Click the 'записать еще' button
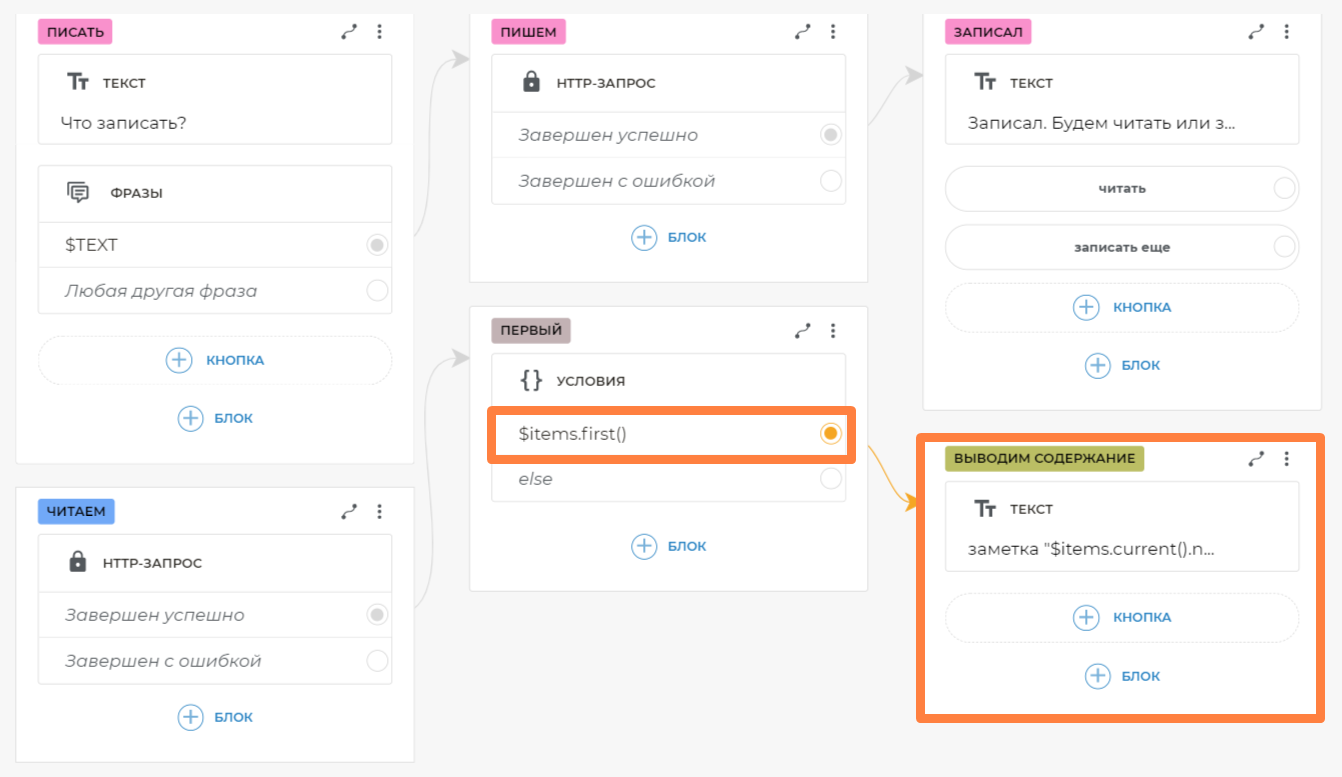1342x777 pixels. [x=1121, y=247]
